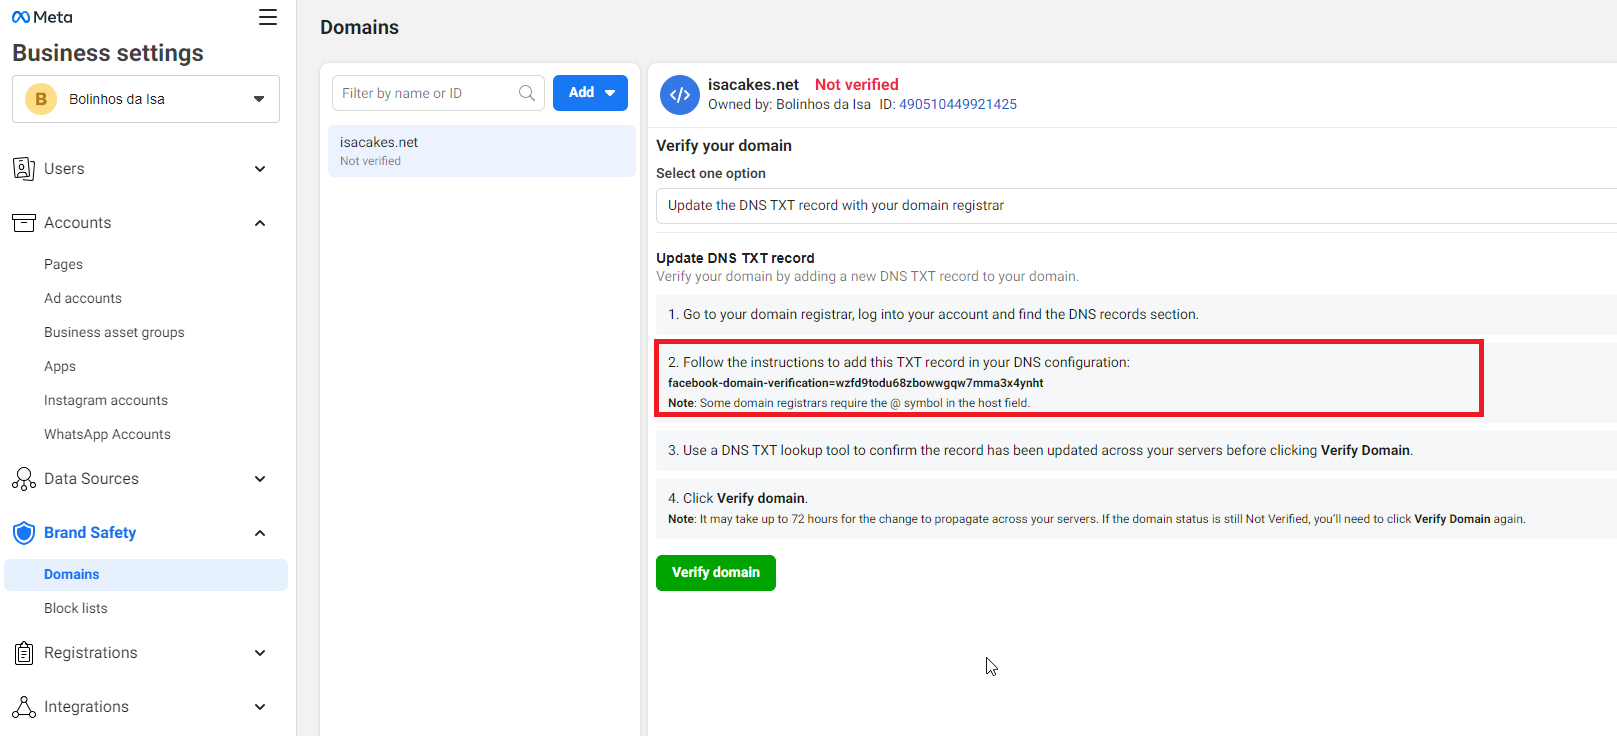Open Business asset groups
1617x736 pixels.
point(114,332)
